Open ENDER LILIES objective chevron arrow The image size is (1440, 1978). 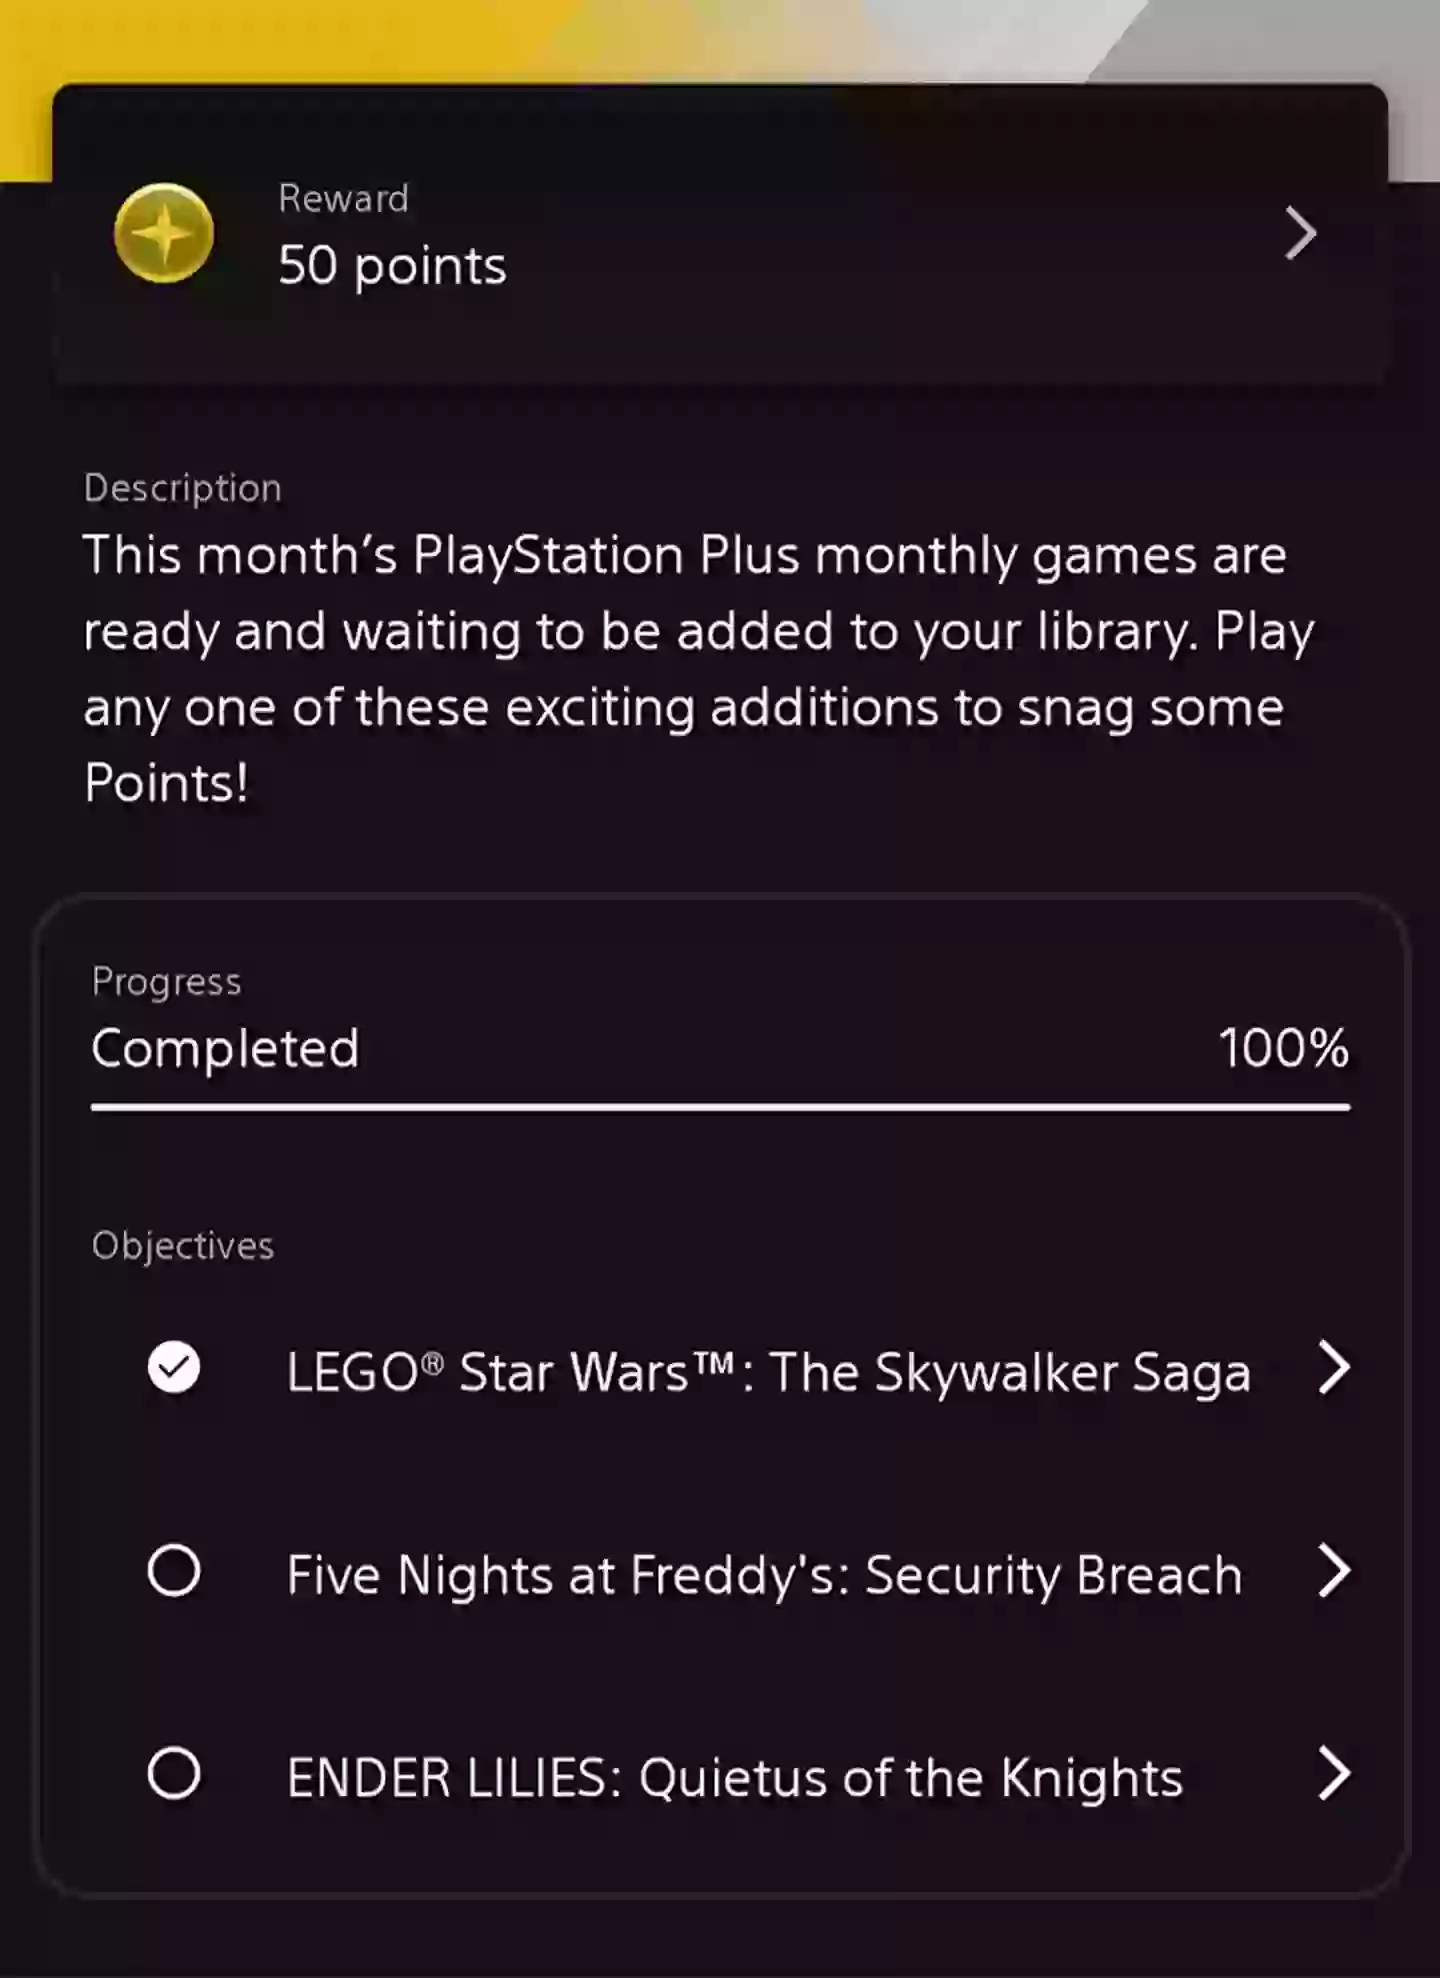click(x=1334, y=1774)
